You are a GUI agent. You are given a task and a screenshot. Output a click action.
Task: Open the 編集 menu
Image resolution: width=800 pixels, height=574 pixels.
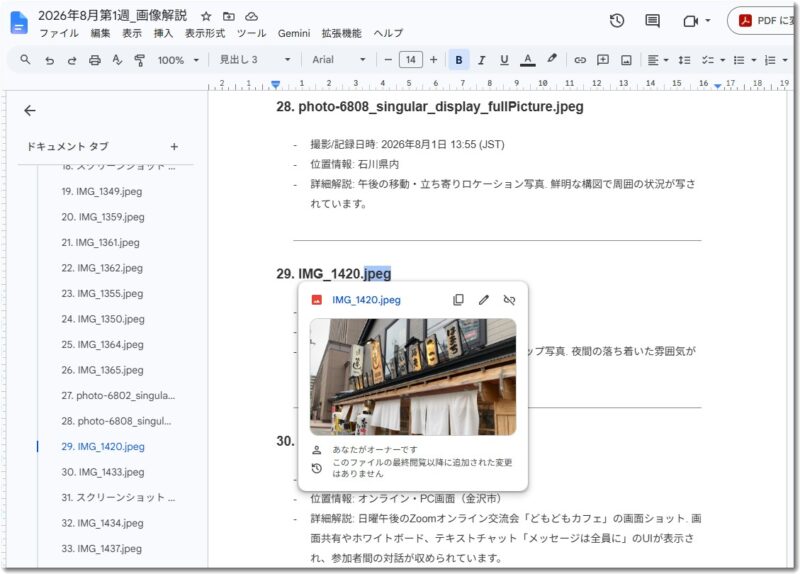(x=100, y=33)
